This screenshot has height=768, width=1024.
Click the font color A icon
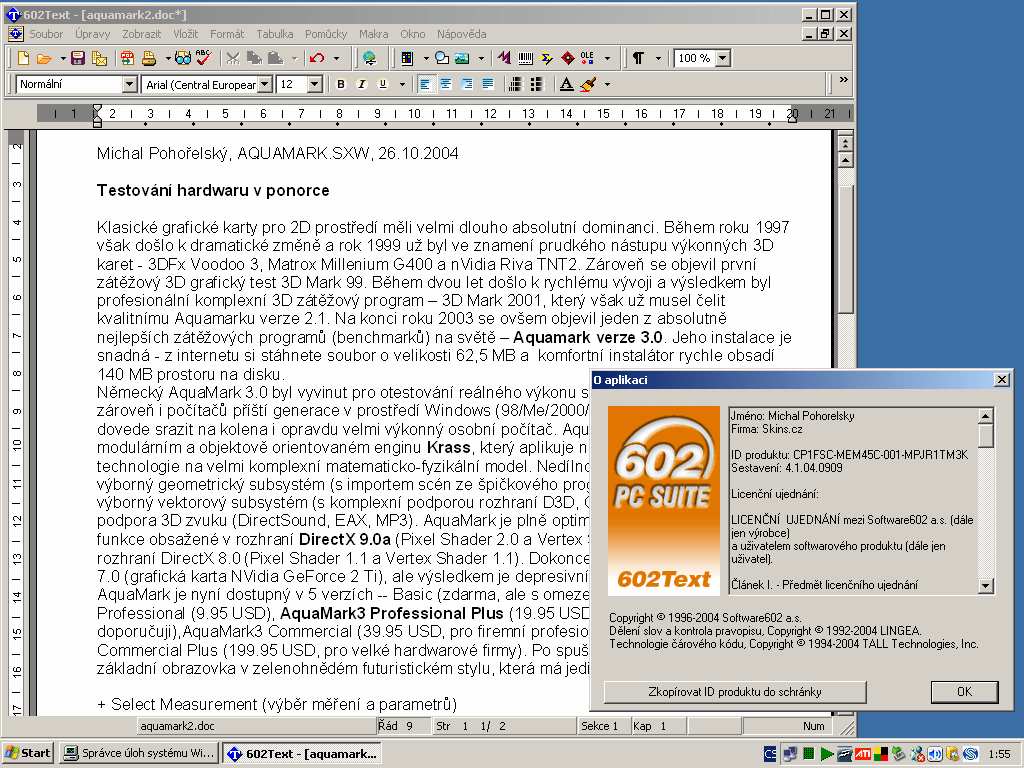point(566,84)
